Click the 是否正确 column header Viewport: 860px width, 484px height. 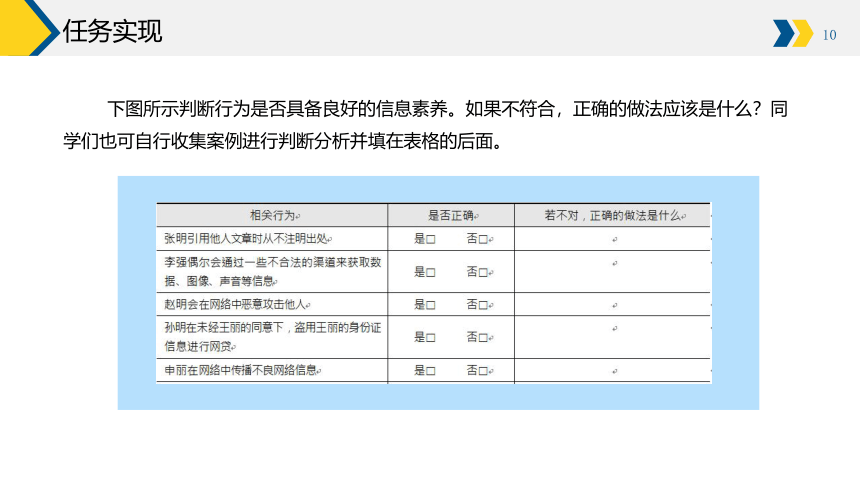pyautogui.click(x=451, y=215)
